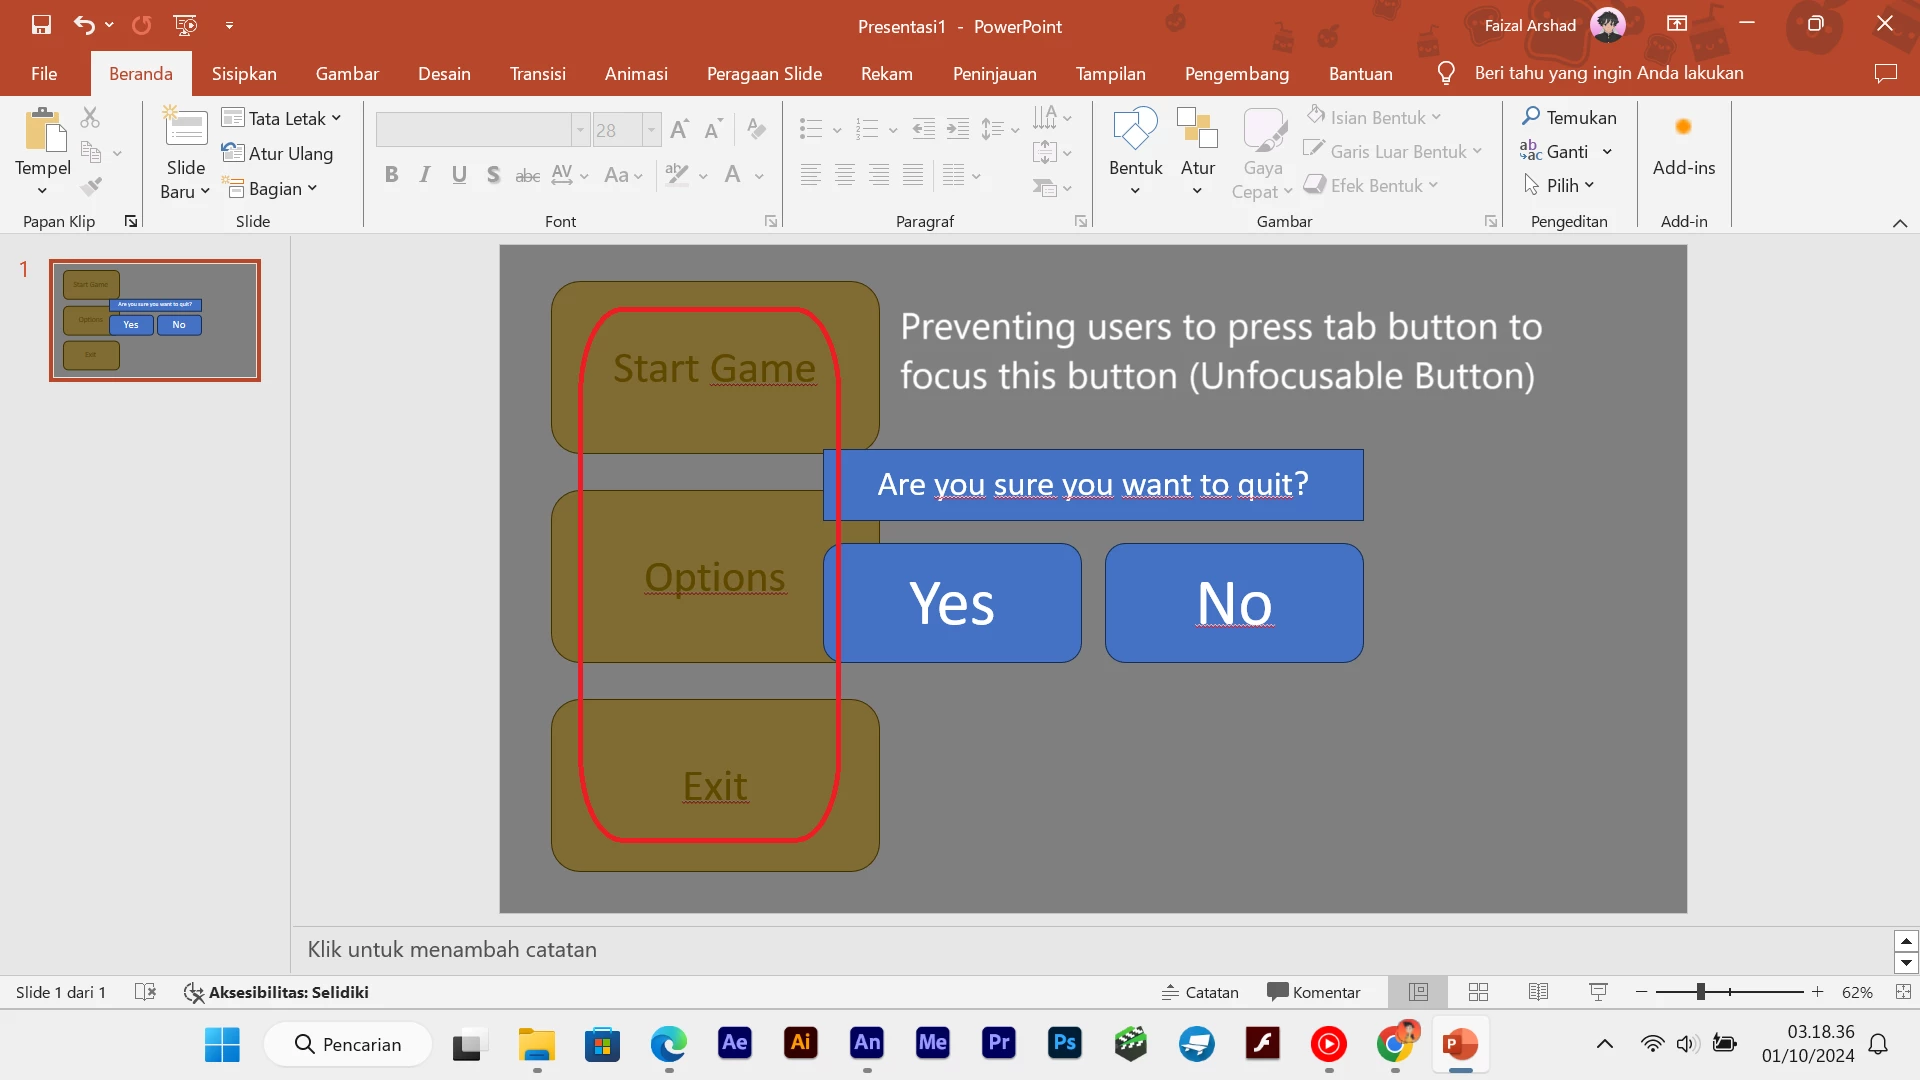Open the Animasi ribbon tab

point(636,73)
